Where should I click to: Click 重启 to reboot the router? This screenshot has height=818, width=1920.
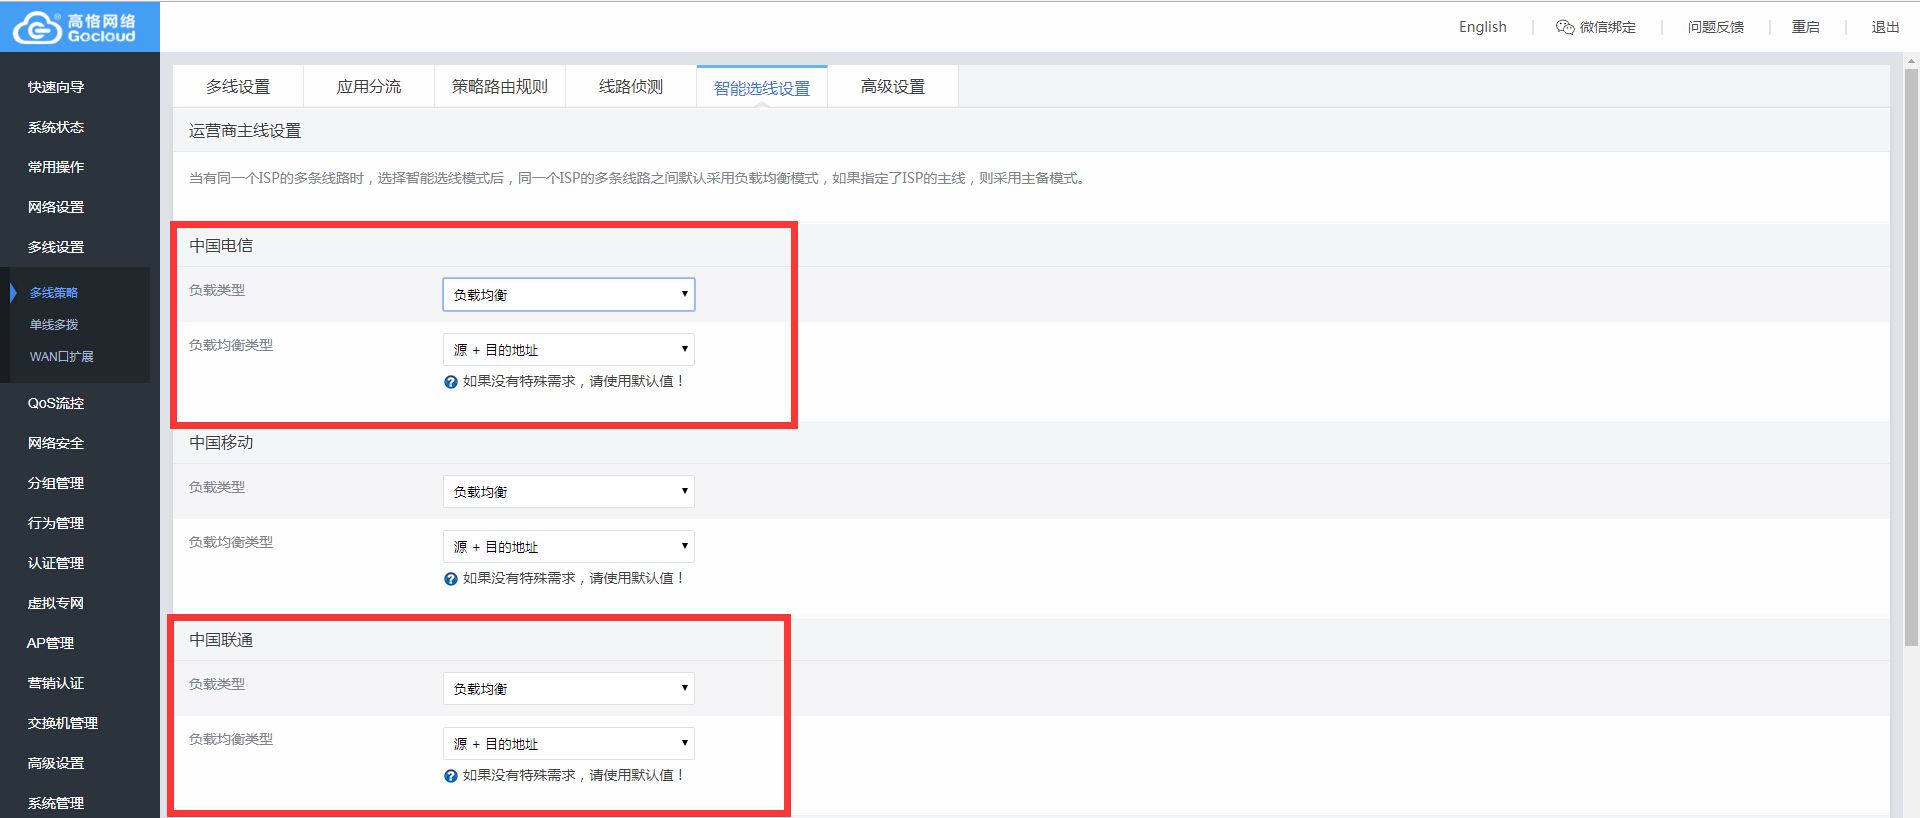pos(1806,27)
